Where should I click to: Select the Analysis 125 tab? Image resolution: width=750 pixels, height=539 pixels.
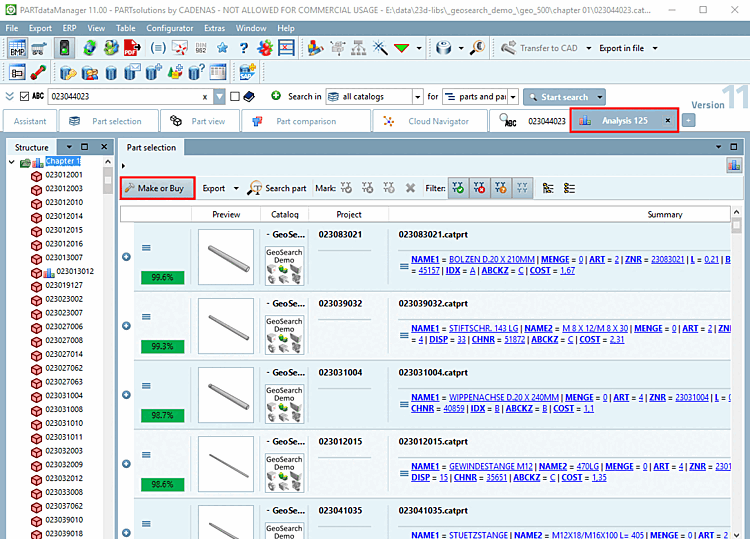click(624, 121)
